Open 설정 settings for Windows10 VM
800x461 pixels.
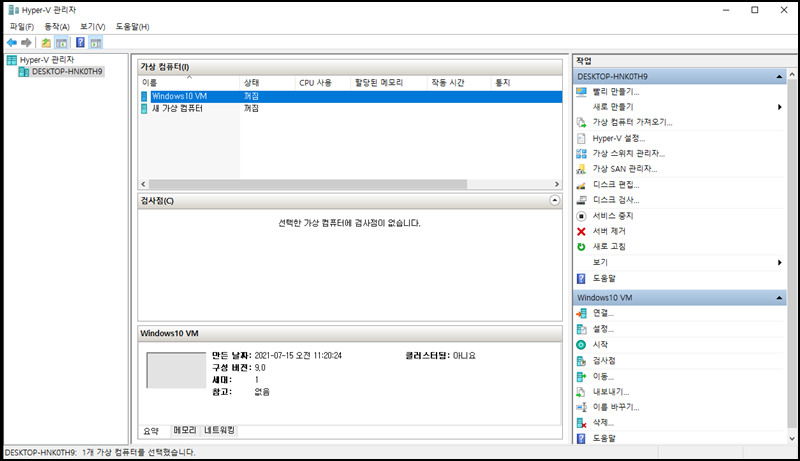pos(603,329)
